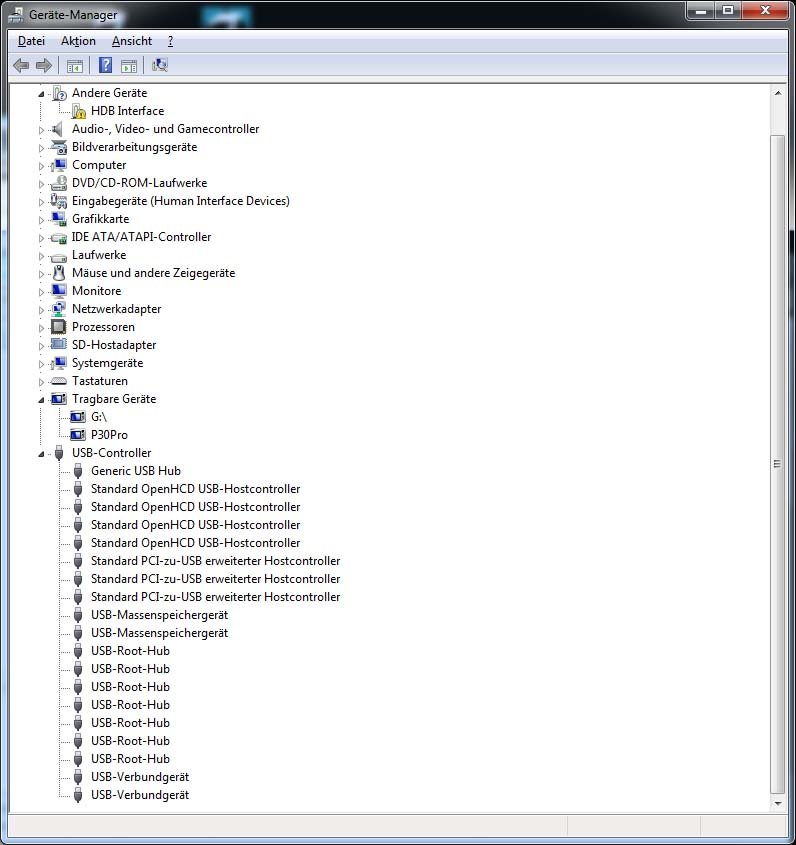
Task: Select the first USB-Massenspeichergerät entry
Action: click(159, 615)
